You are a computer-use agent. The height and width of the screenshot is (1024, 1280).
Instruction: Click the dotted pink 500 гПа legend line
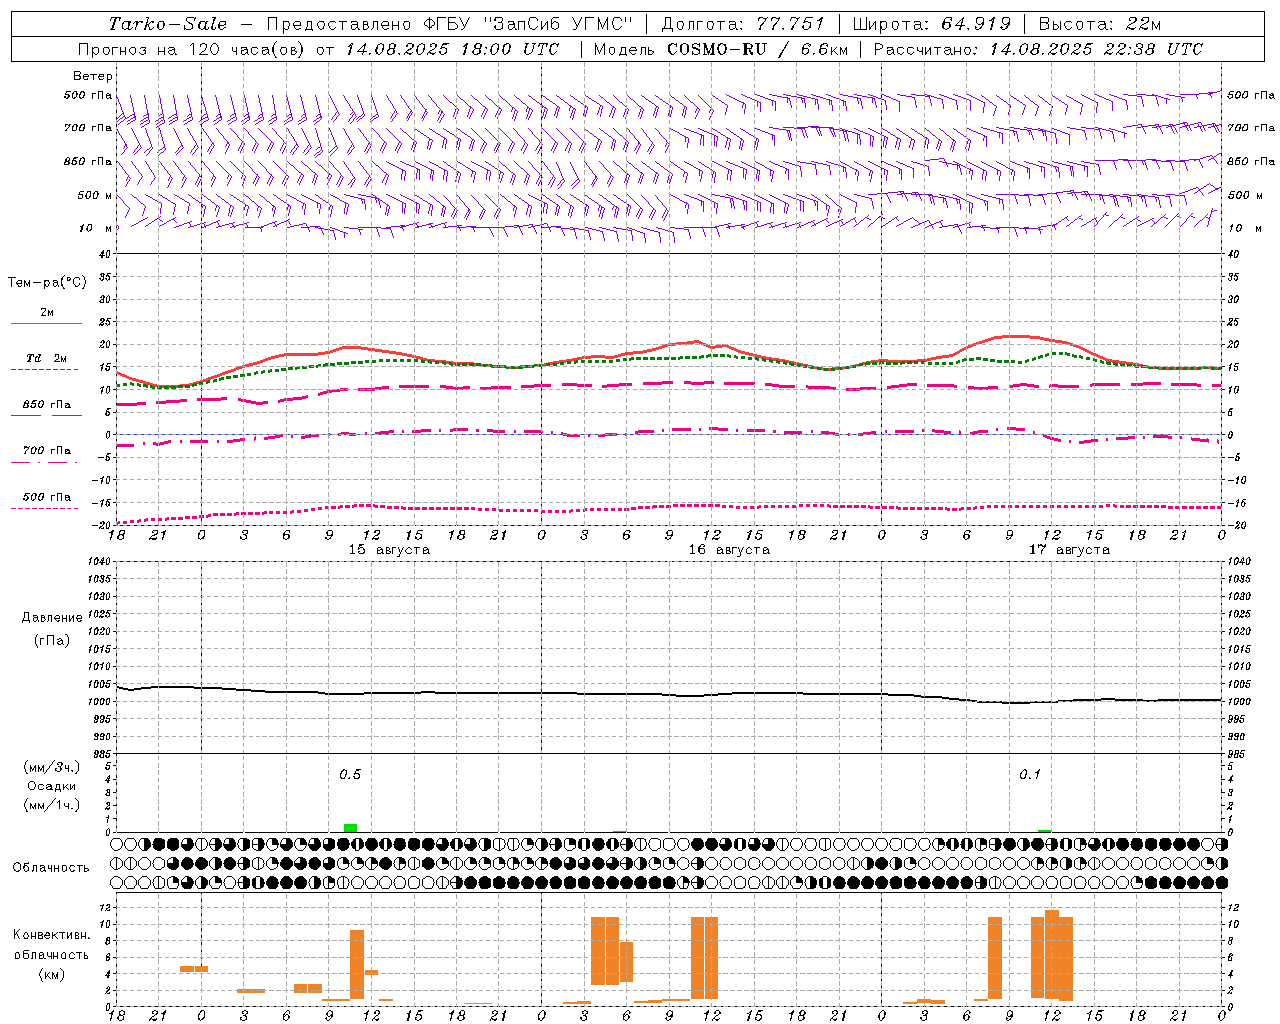point(44,508)
